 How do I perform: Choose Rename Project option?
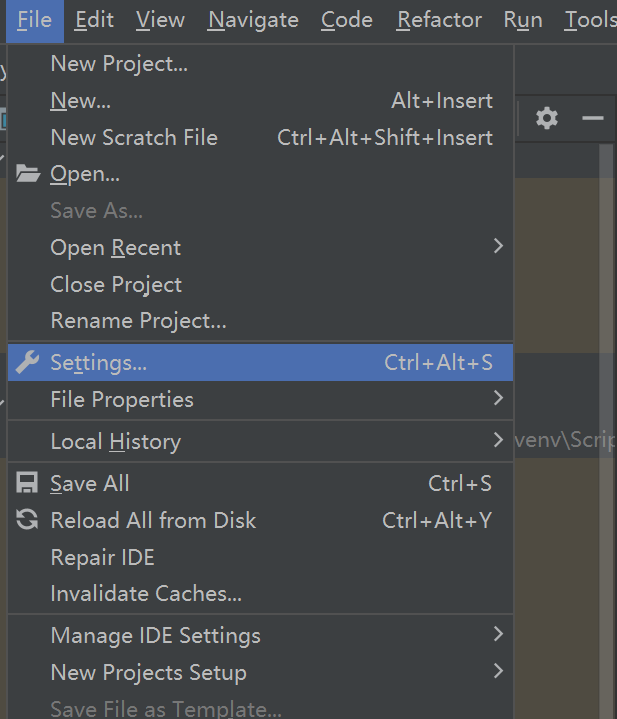138,321
